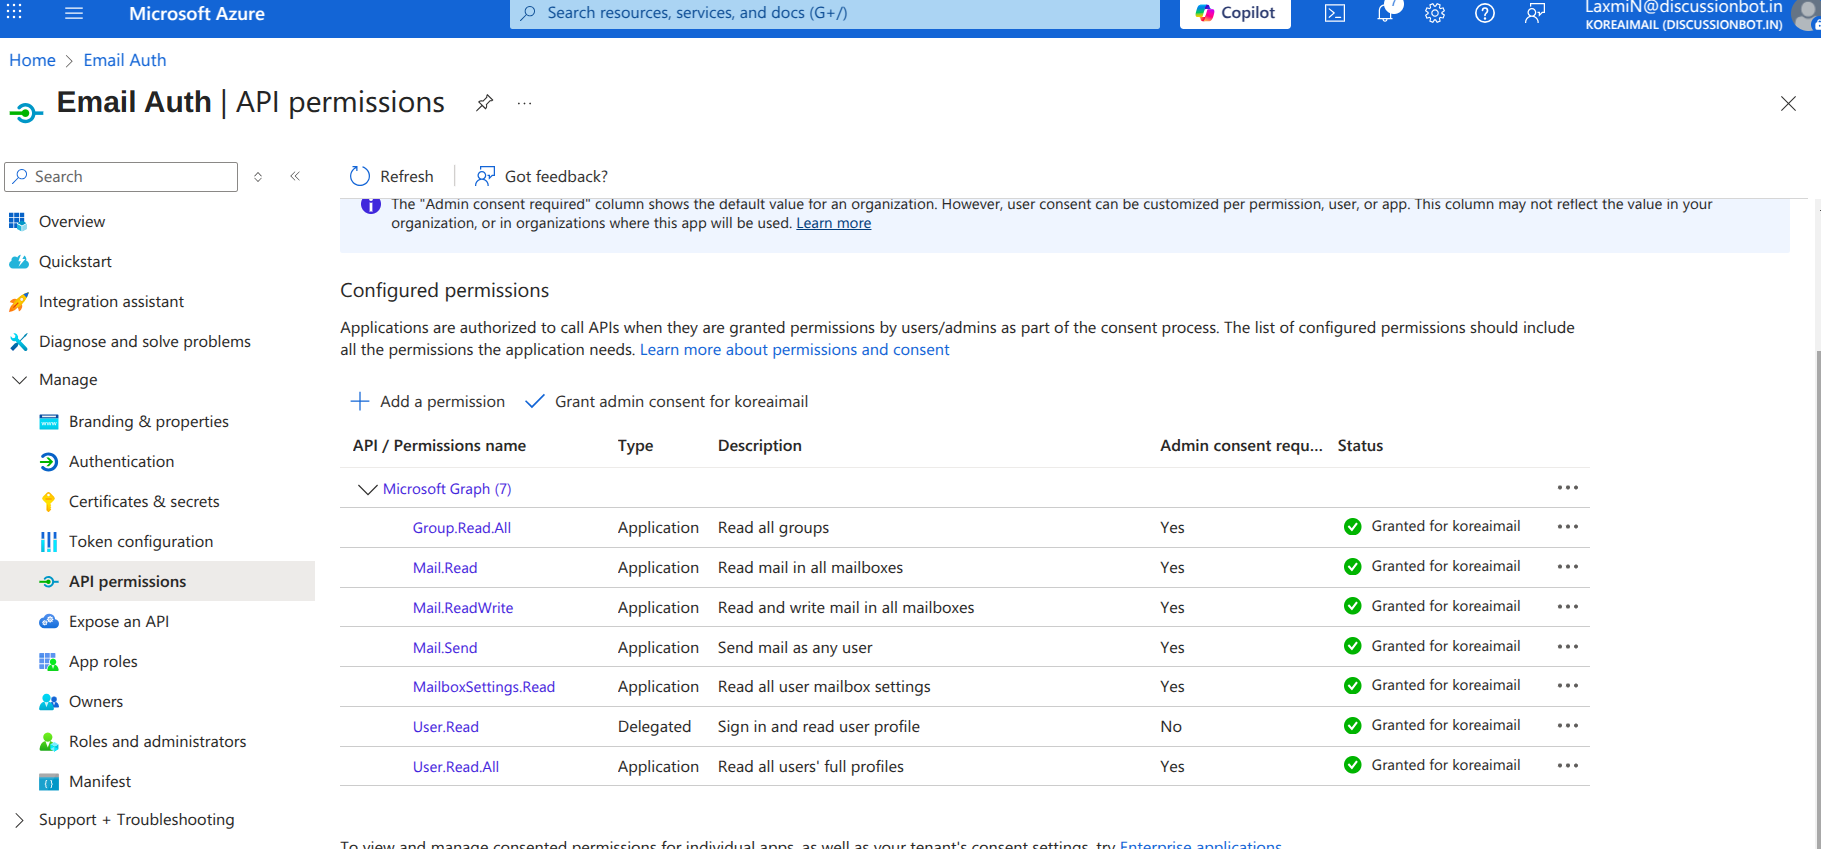Go to Authentication in the sidebar
1821x849 pixels.
121,462
